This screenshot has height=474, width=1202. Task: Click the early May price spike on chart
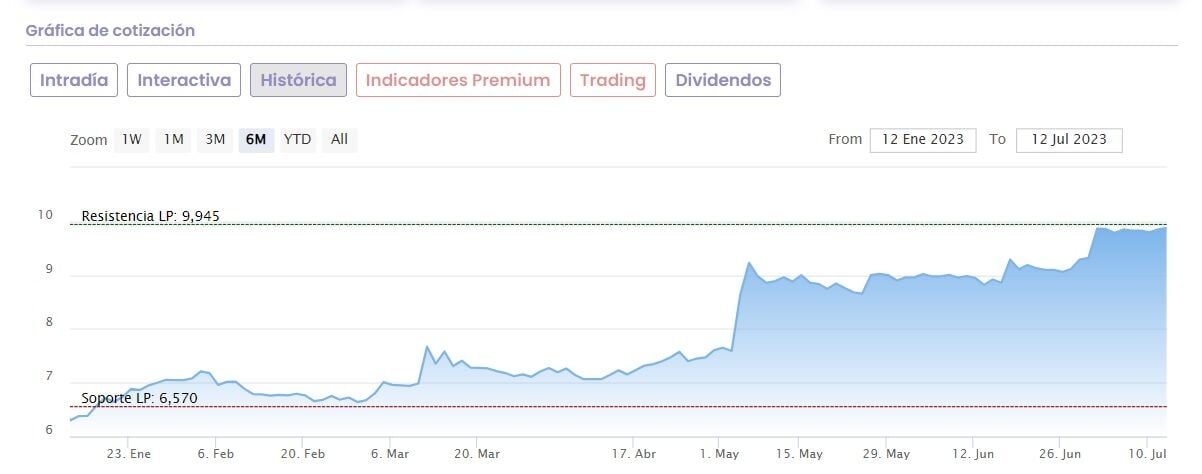point(749,263)
